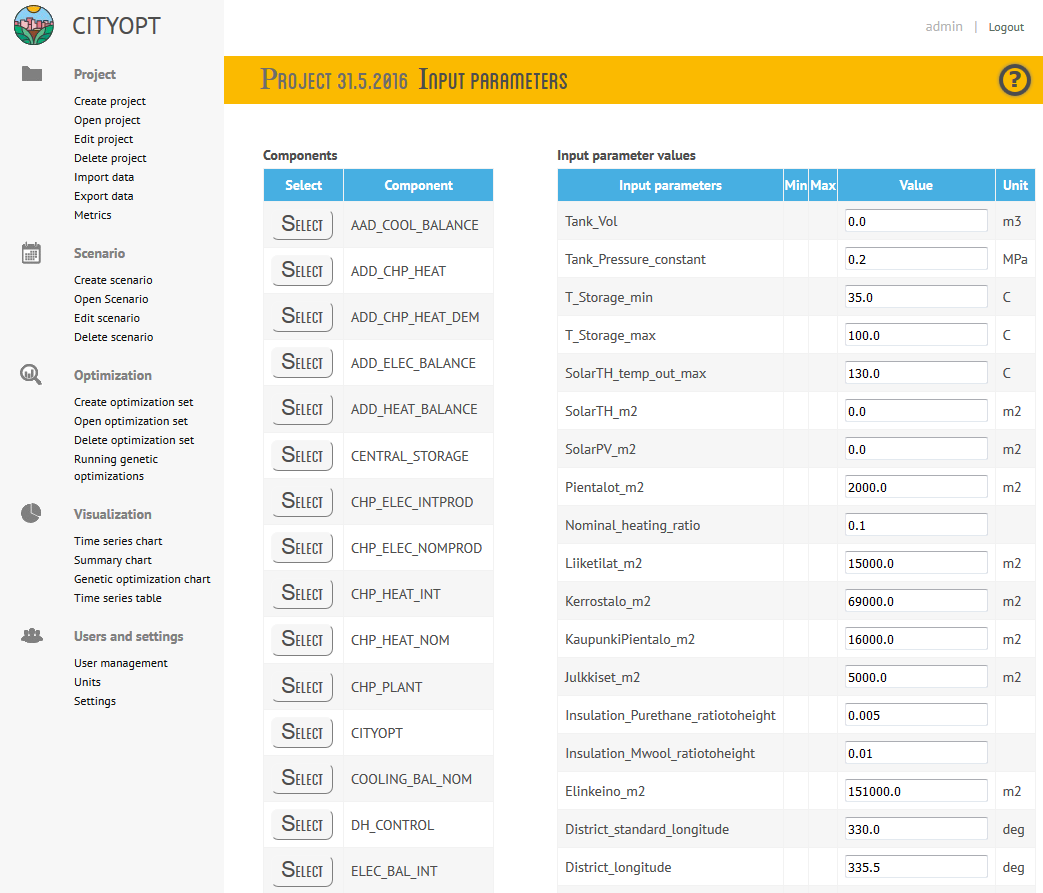Log out of the admin account
The width and height of the screenshot is (1043, 893).
click(x=1006, y=27)
